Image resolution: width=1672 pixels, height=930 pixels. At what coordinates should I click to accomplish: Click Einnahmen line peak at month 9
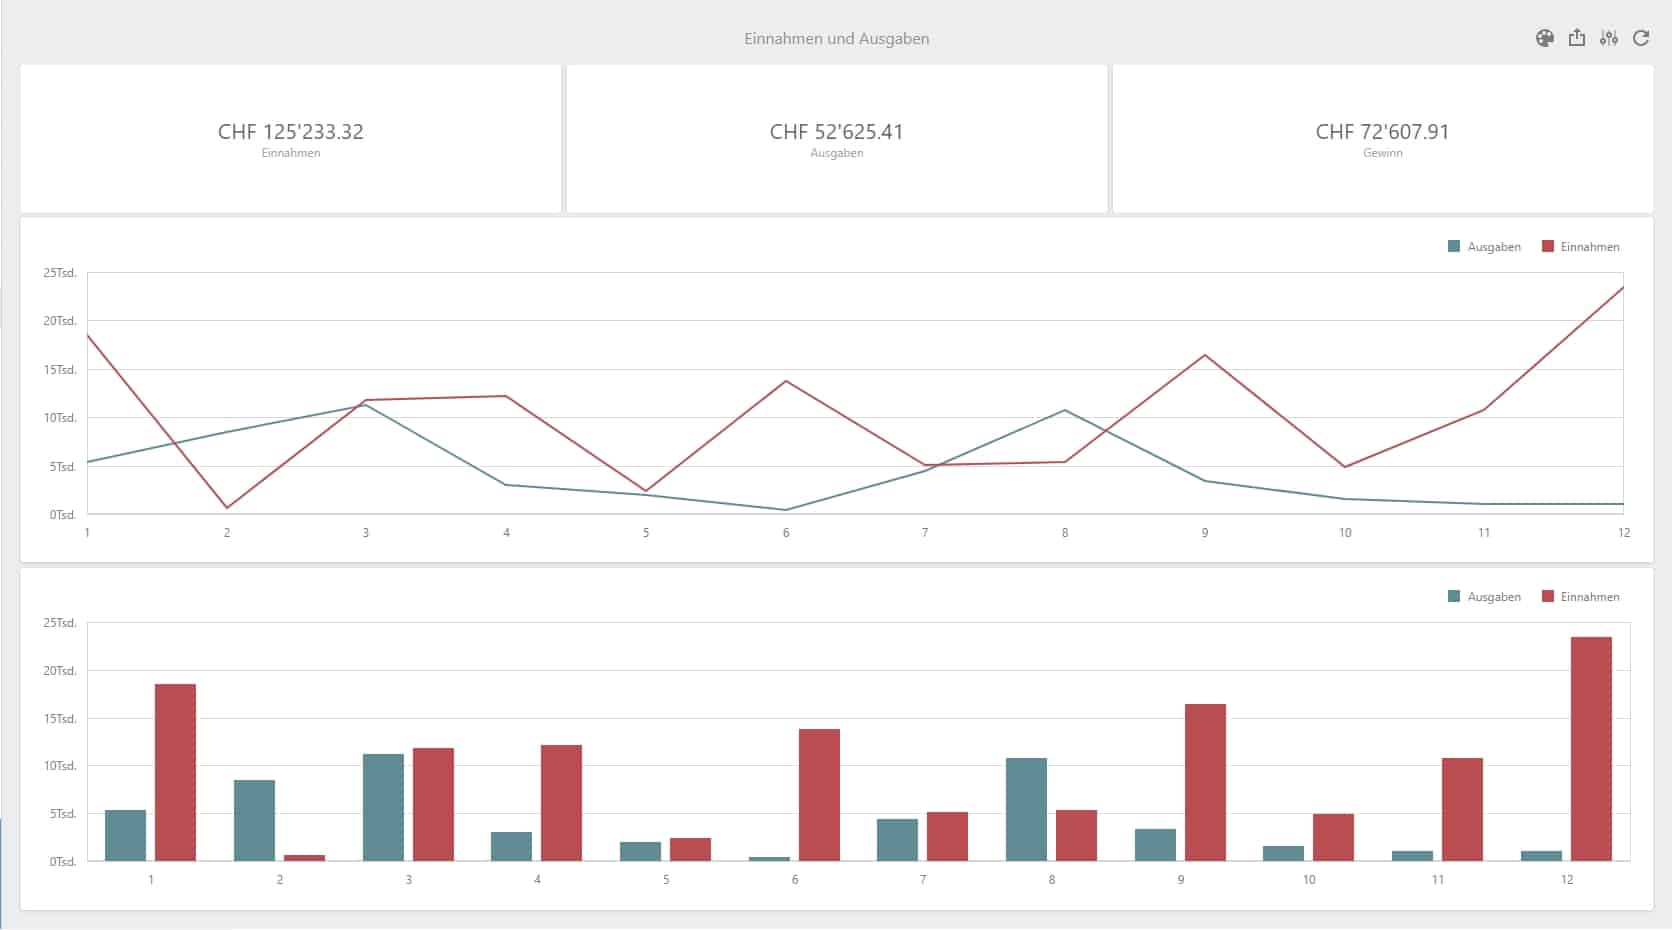coord(1205,356)
